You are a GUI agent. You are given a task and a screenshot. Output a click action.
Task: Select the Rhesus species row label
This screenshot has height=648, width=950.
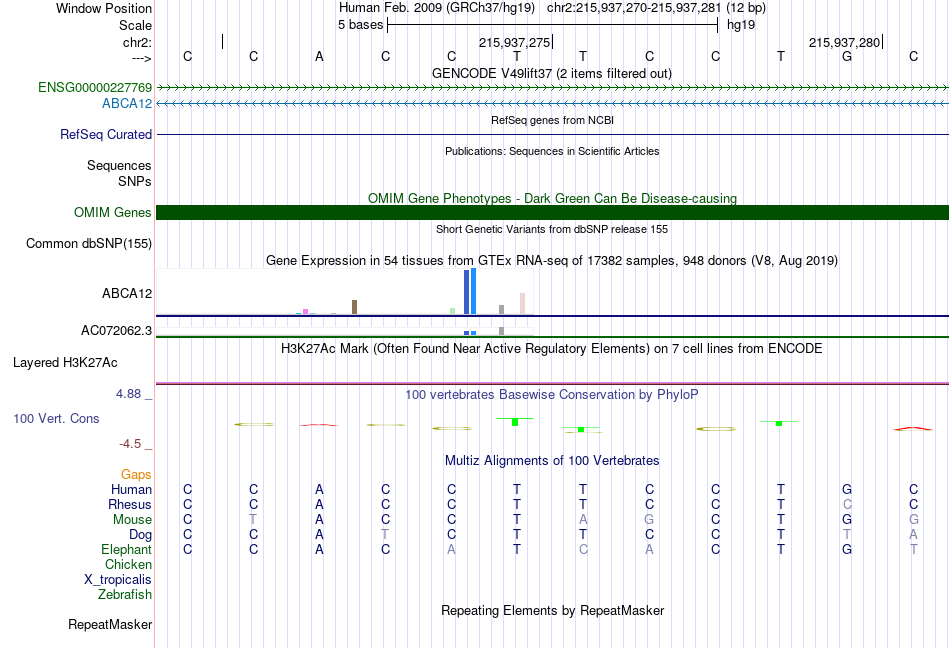click(x=130, y=504)
